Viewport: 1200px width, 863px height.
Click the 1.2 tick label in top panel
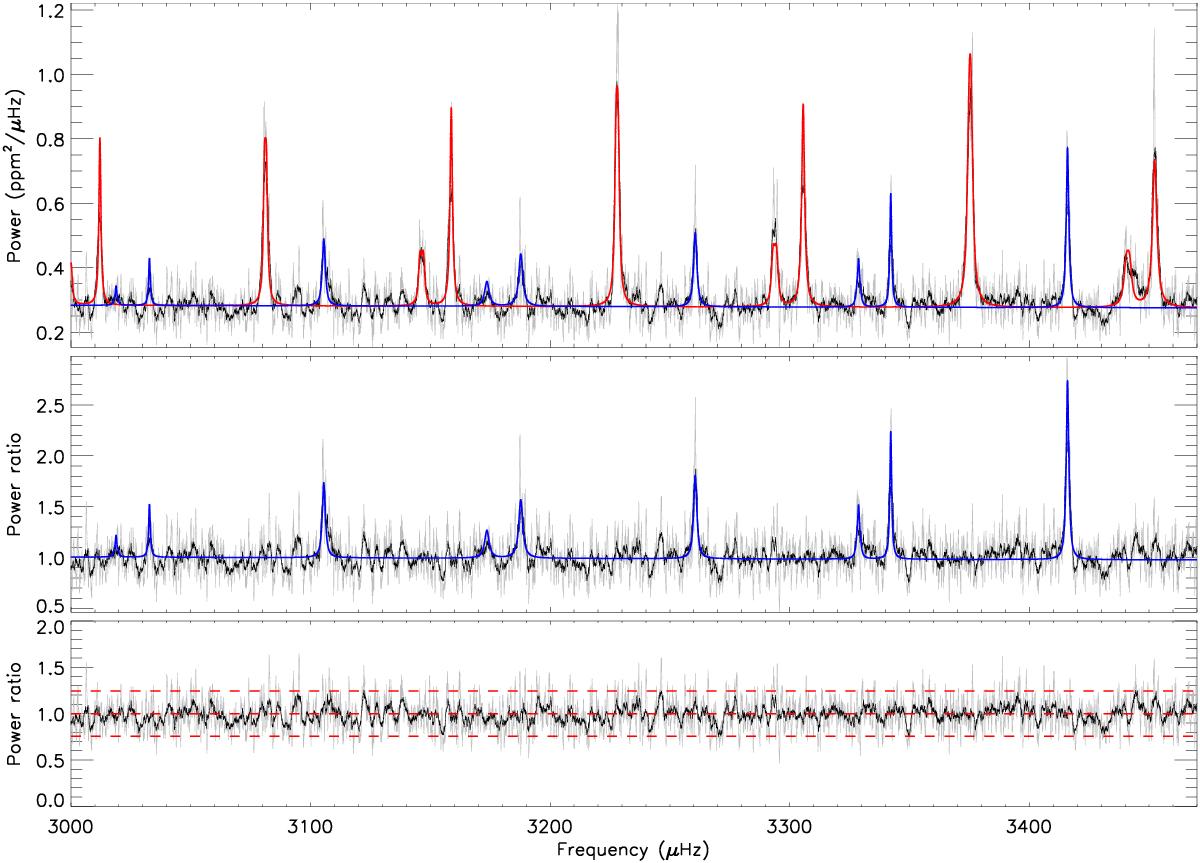(x=45, y=11)
